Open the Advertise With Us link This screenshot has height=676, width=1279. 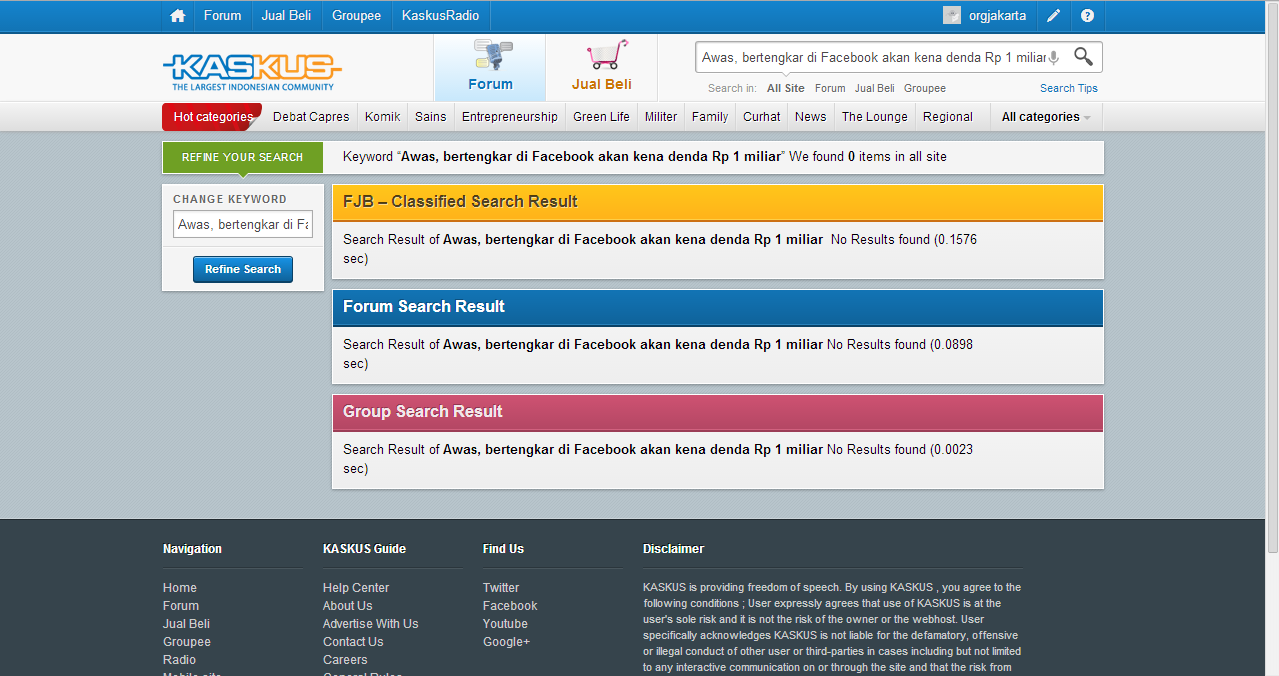pos(371,624)
